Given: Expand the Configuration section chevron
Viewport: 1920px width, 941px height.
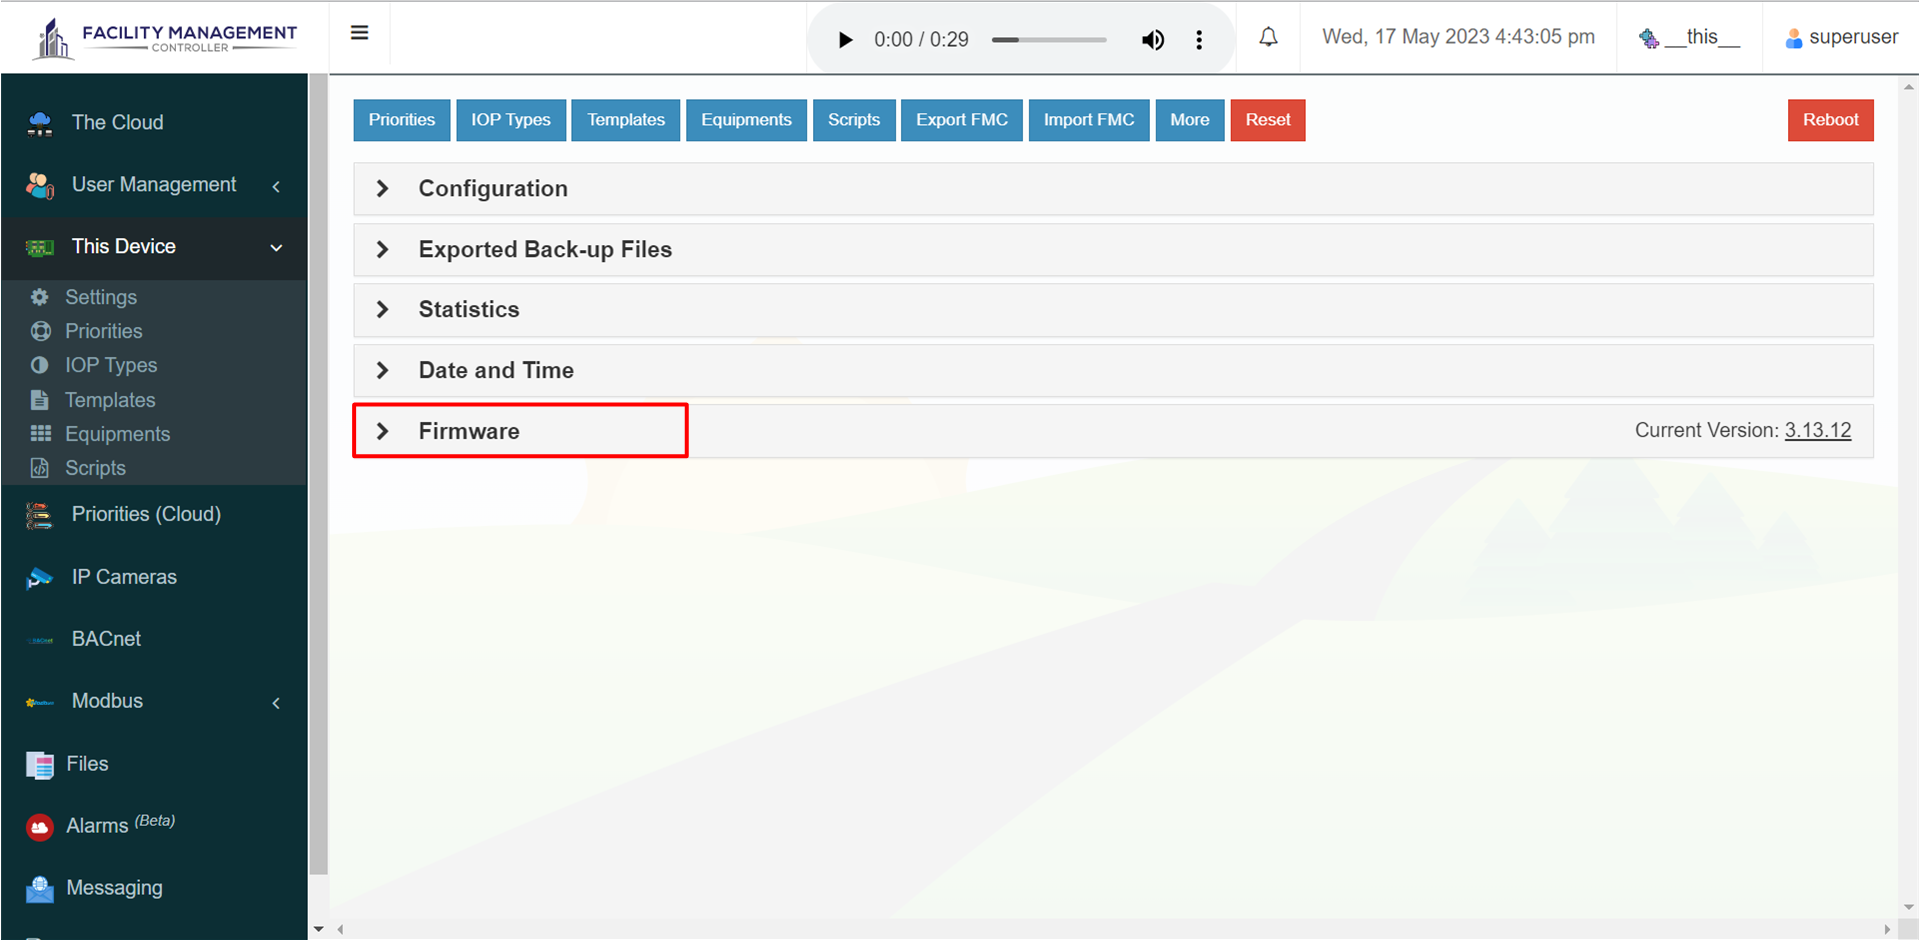Looking at the screenshot, I should coord(382,189).
